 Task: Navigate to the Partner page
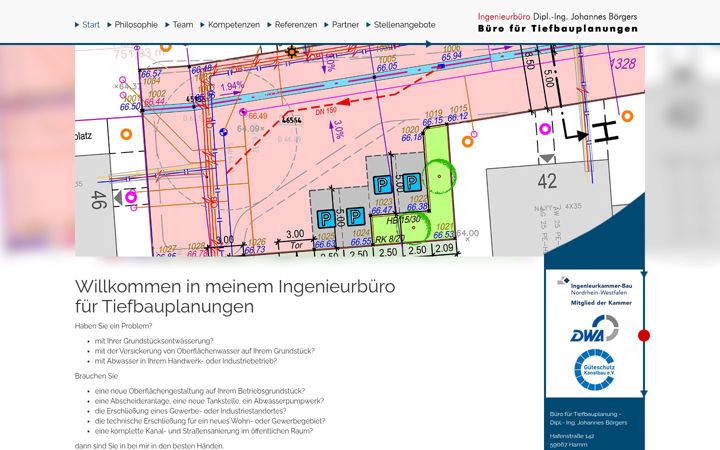[x=345, y=25]
